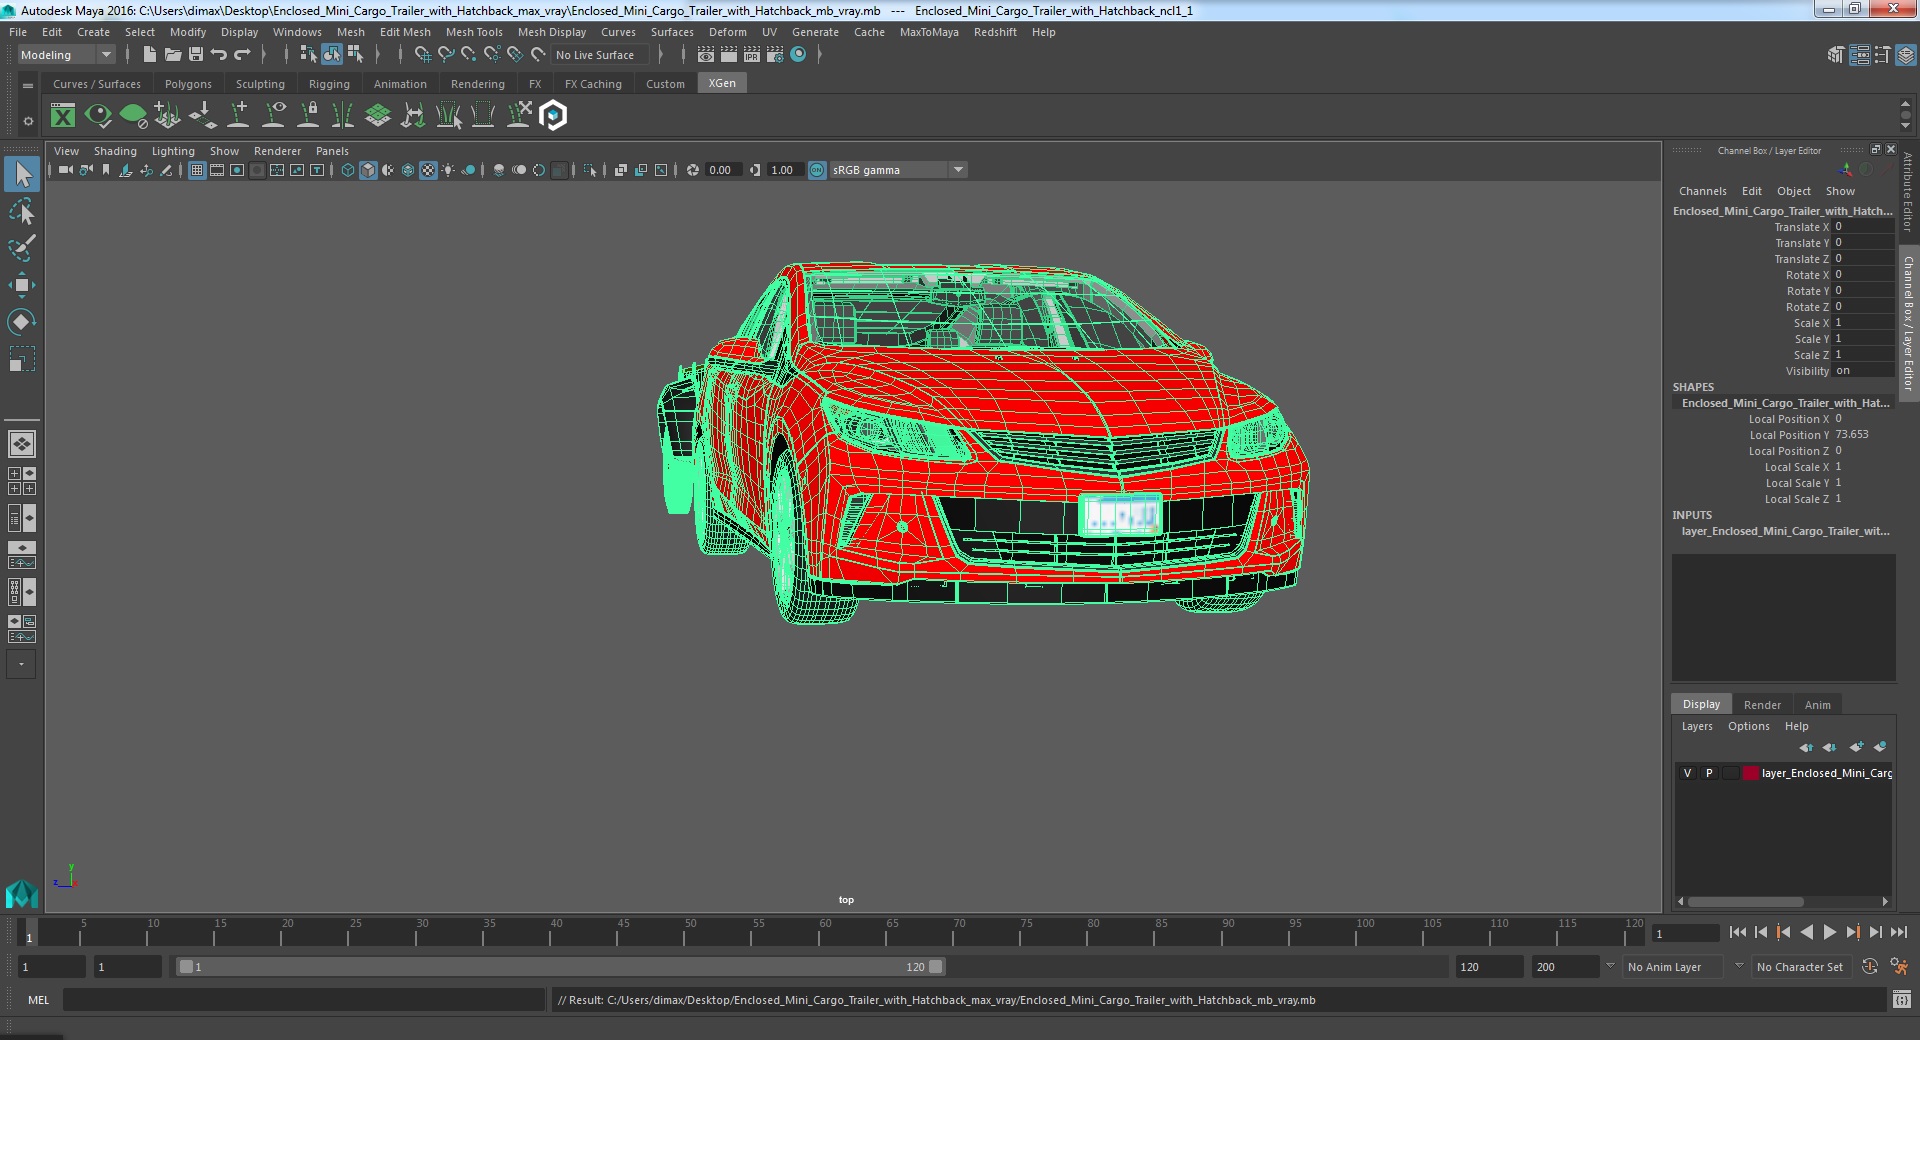
Task: Open shelf tab list menu button
Action: tap(28, 86)
